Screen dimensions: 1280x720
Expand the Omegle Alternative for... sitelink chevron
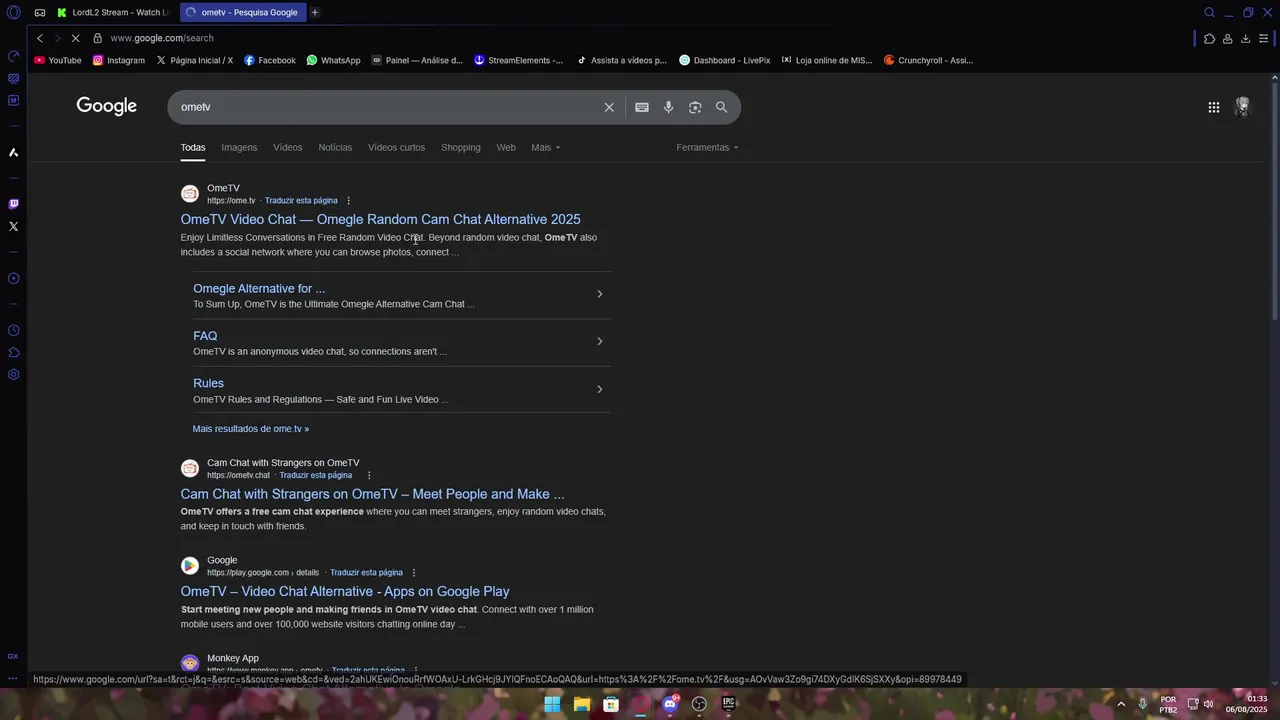599,294
